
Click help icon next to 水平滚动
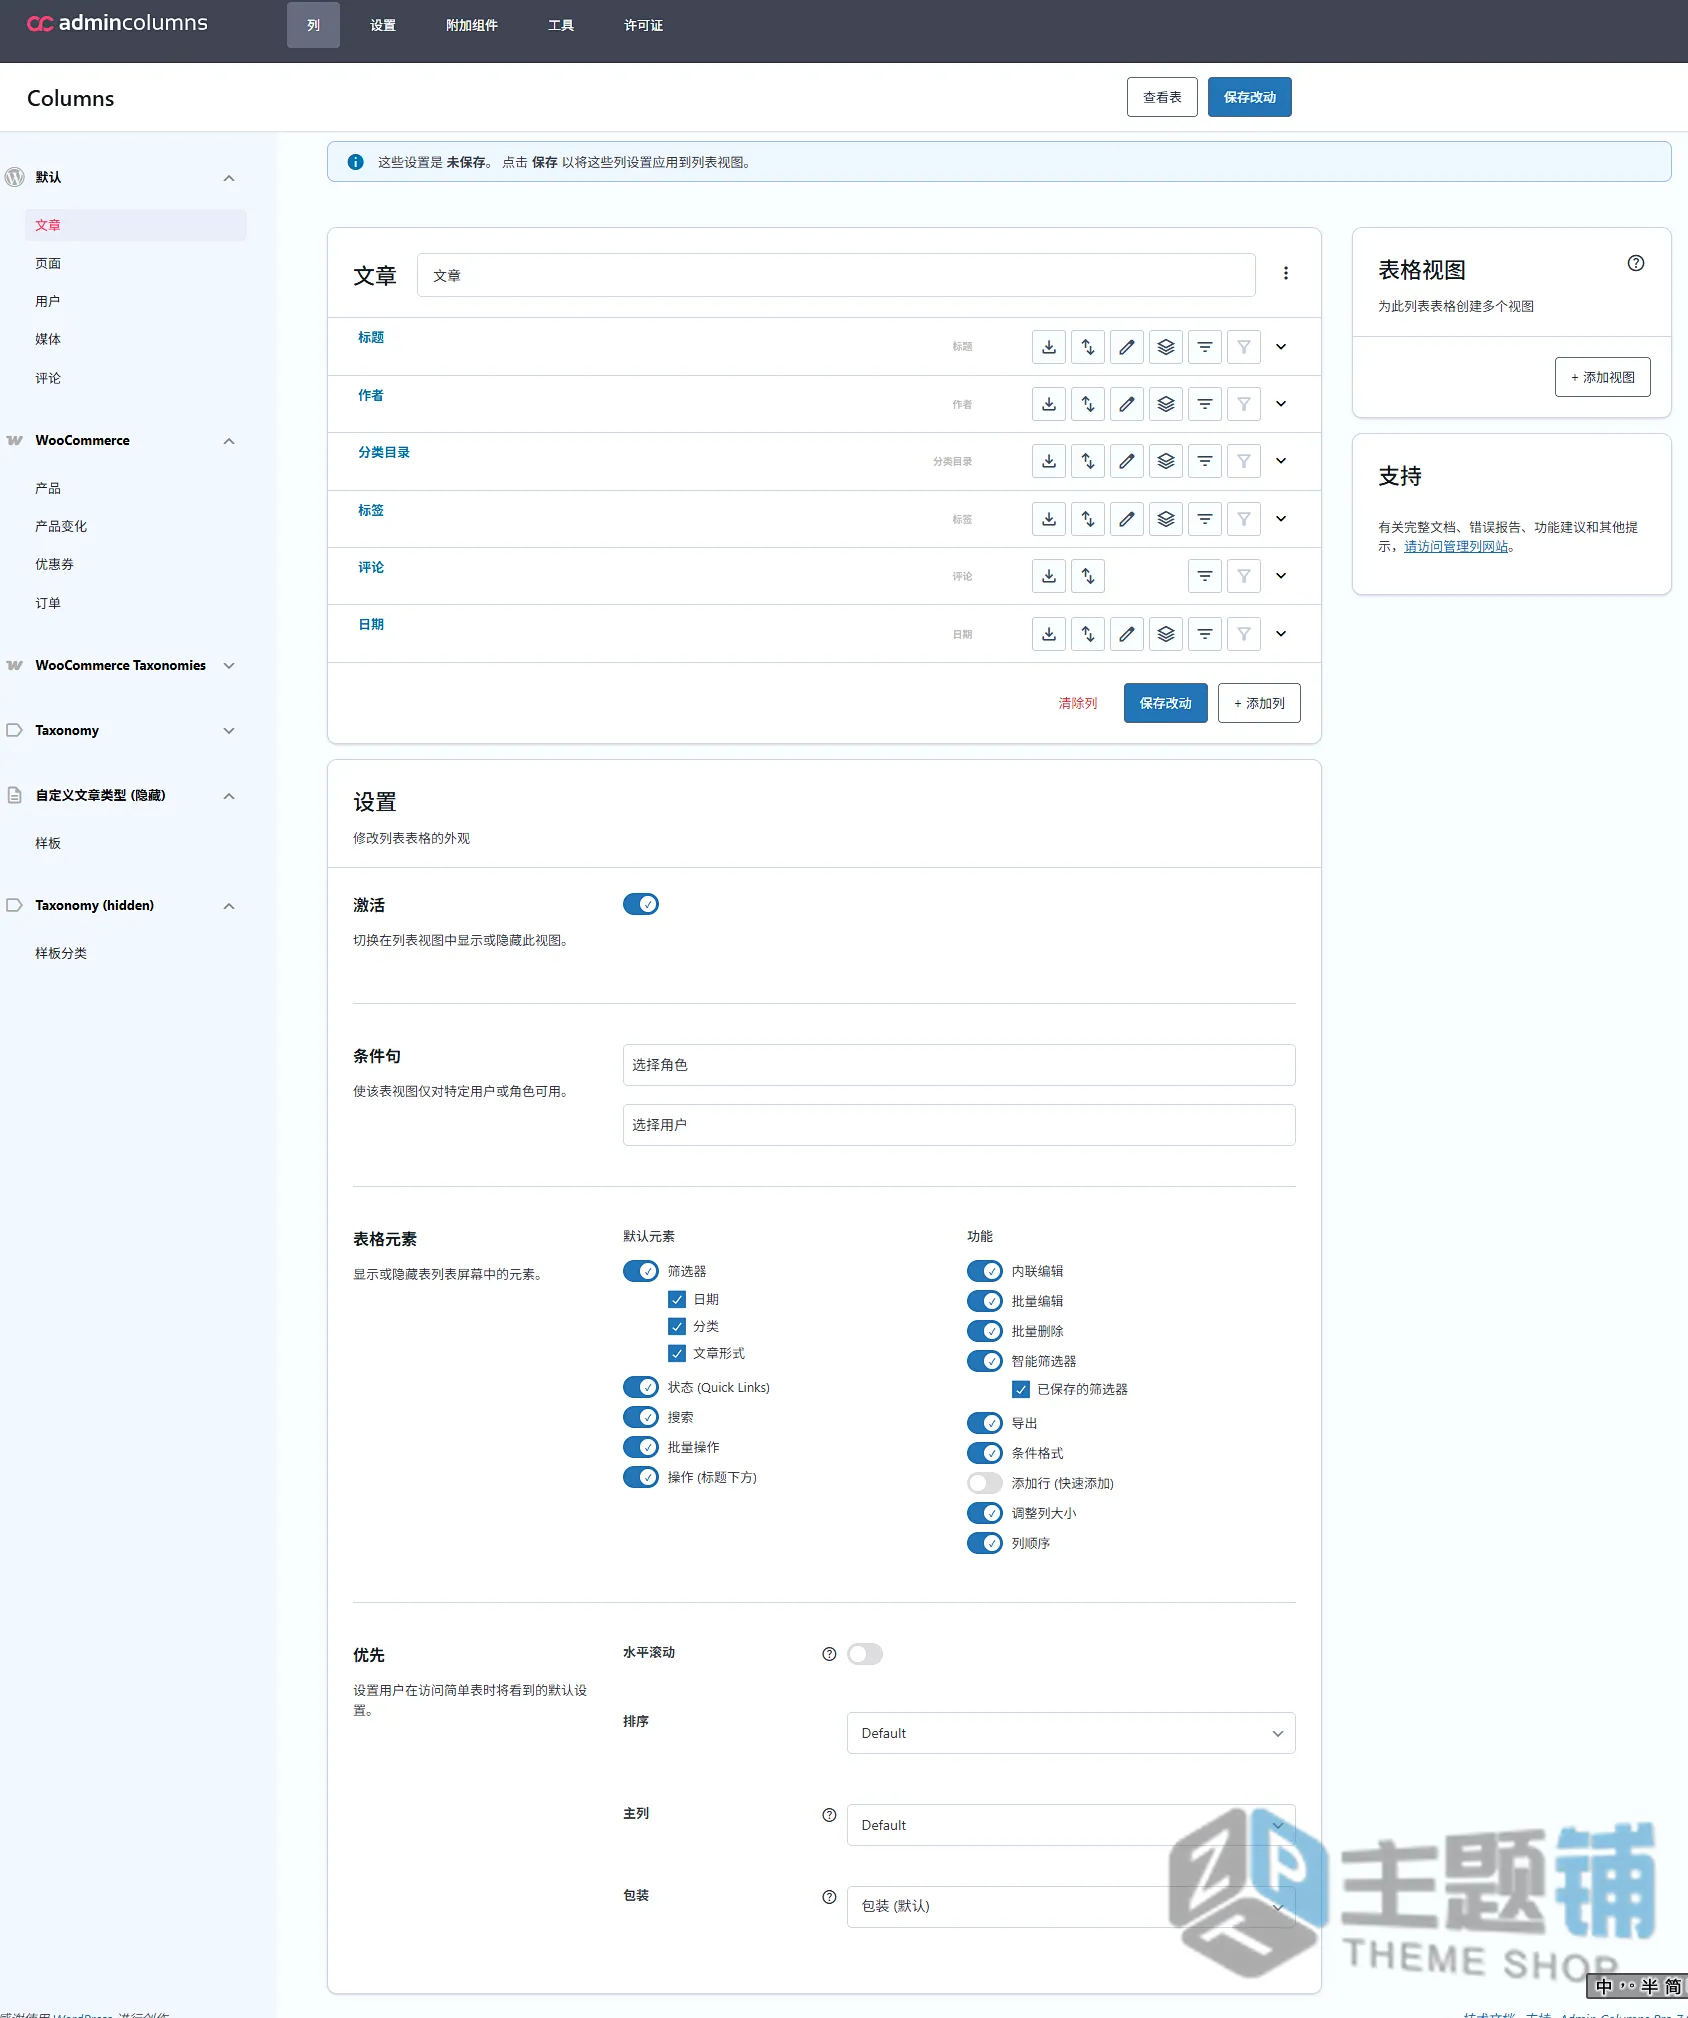pos(829,1654)
